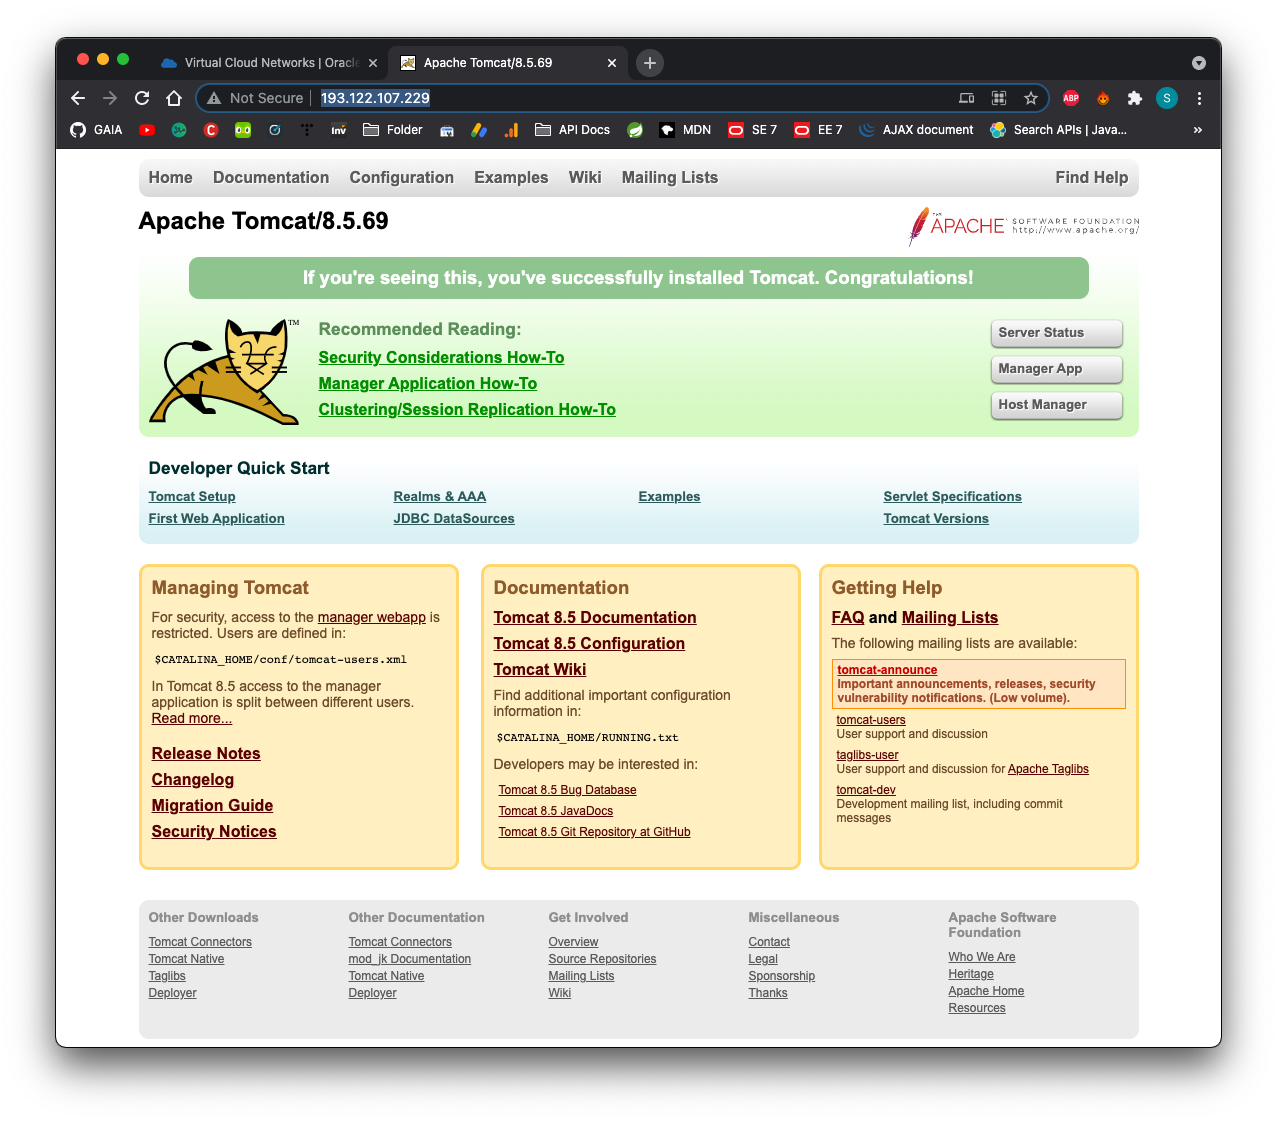Image resolution: width=1277 pixels, height=1121 pixels.
Task: Open the Google Ads bookmark icon
Action: click(x=479, y=130)
